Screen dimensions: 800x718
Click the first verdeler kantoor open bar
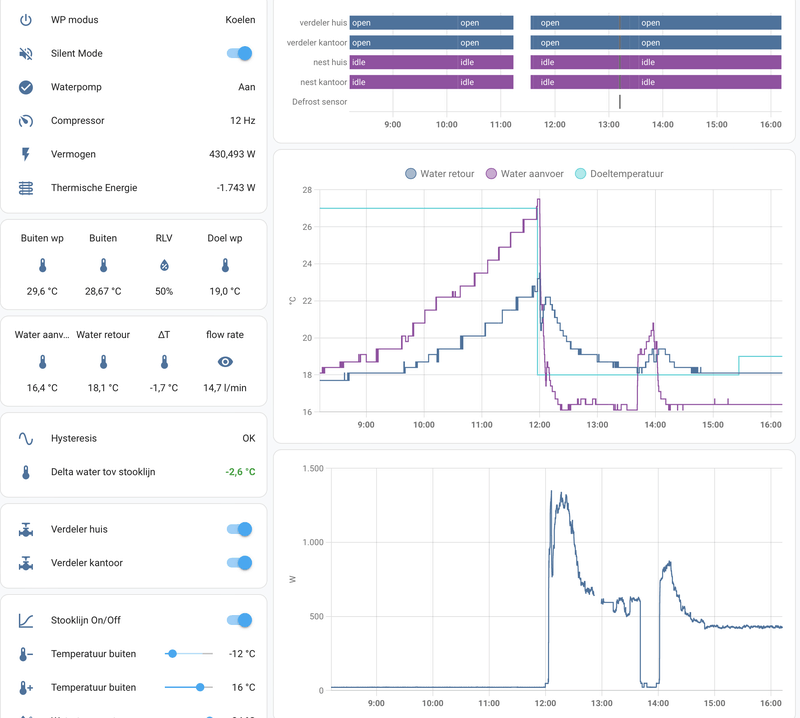[431, 42]
